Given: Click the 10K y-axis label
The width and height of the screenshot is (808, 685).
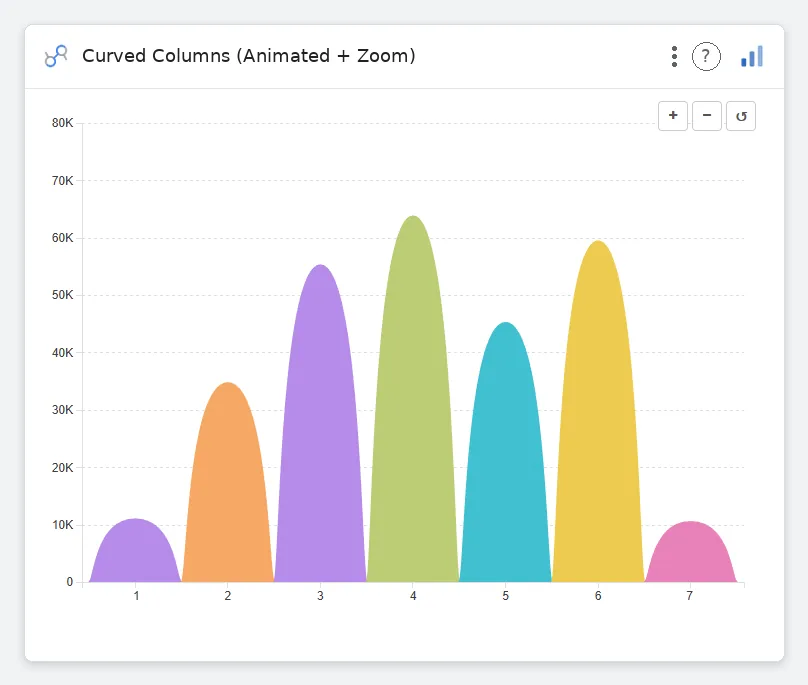Looking at the screenshot, I should (62, 525).
